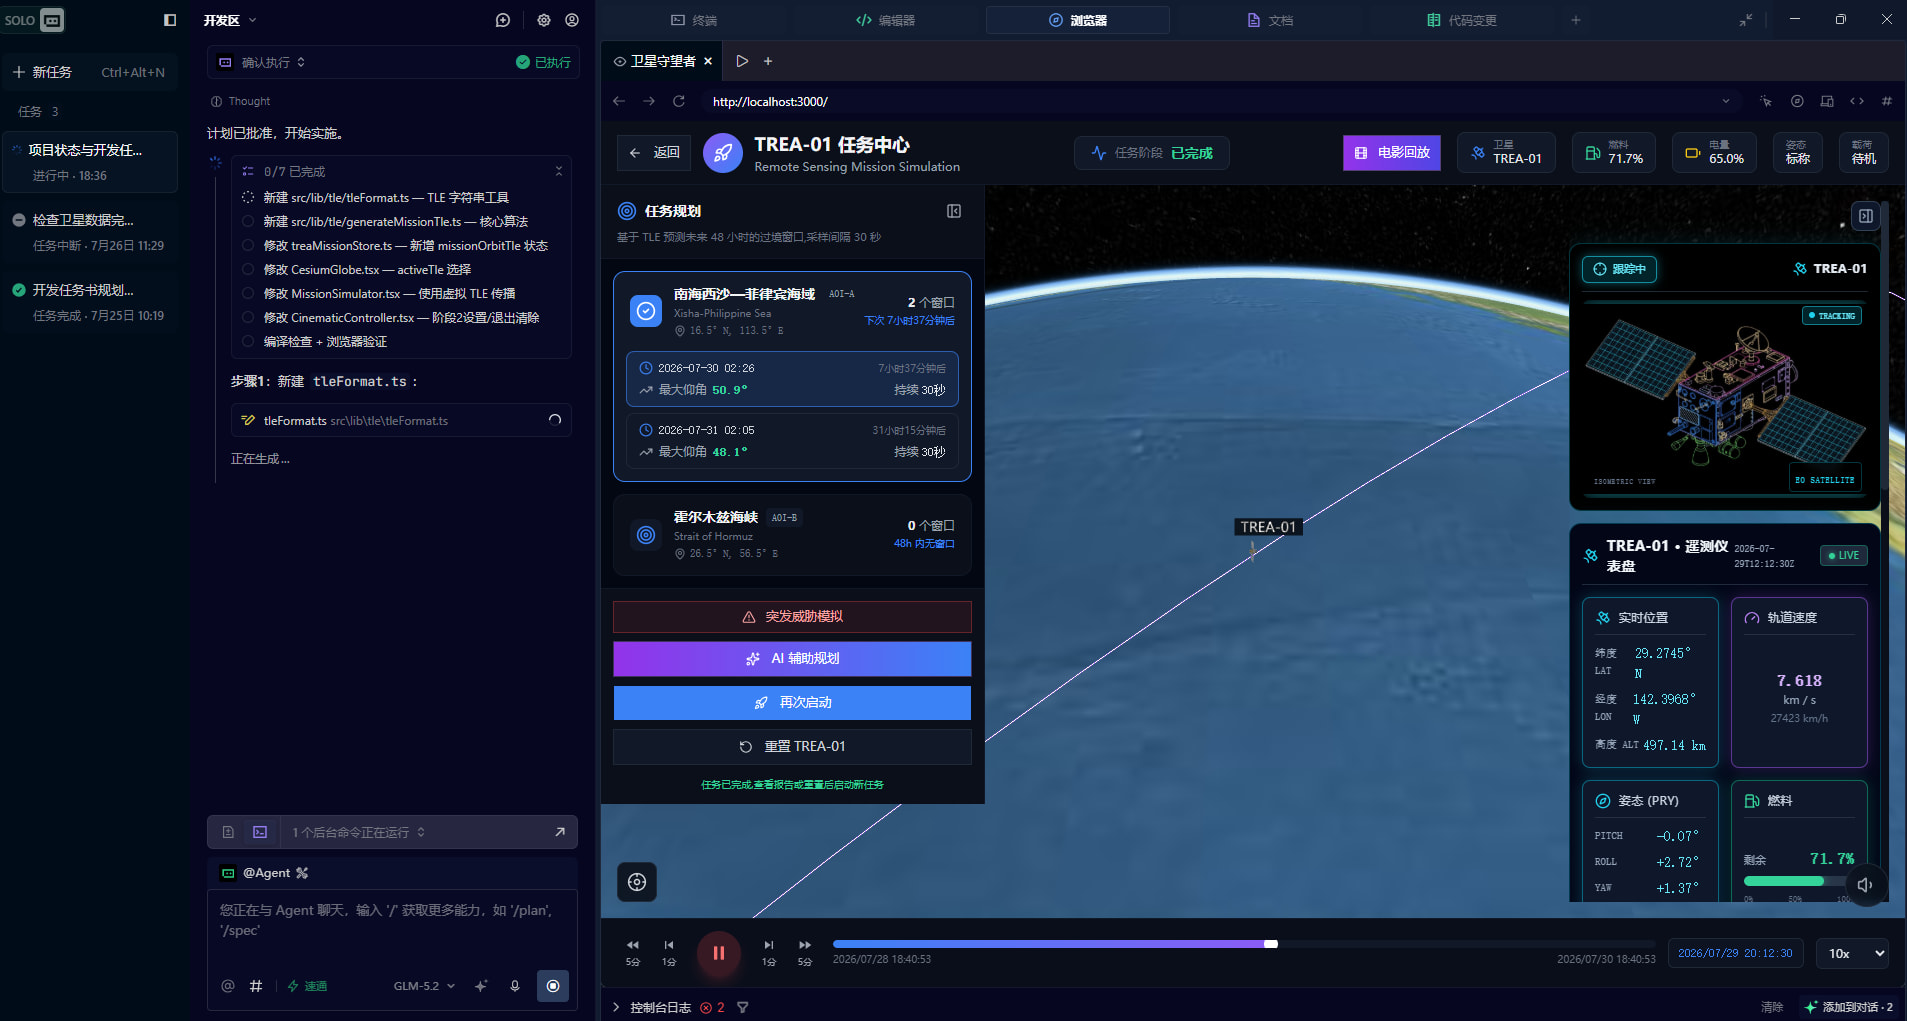The height and width of the screenshot is (1021, 1907).
Task: Toggle 速通 fast mode in chat
Action: pos(307,986)
